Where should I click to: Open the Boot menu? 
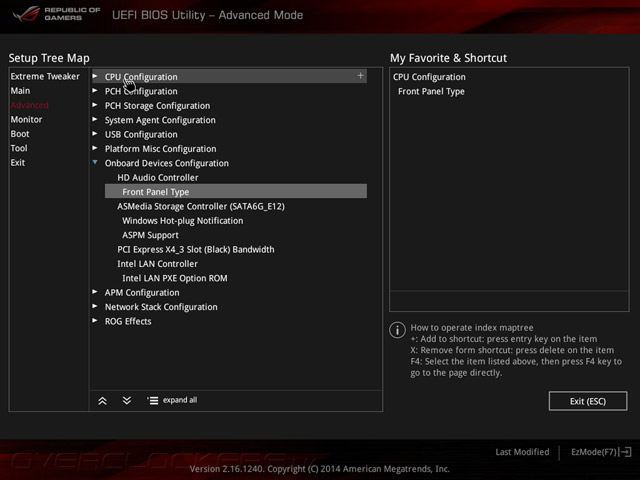click(x=20, y=134)
